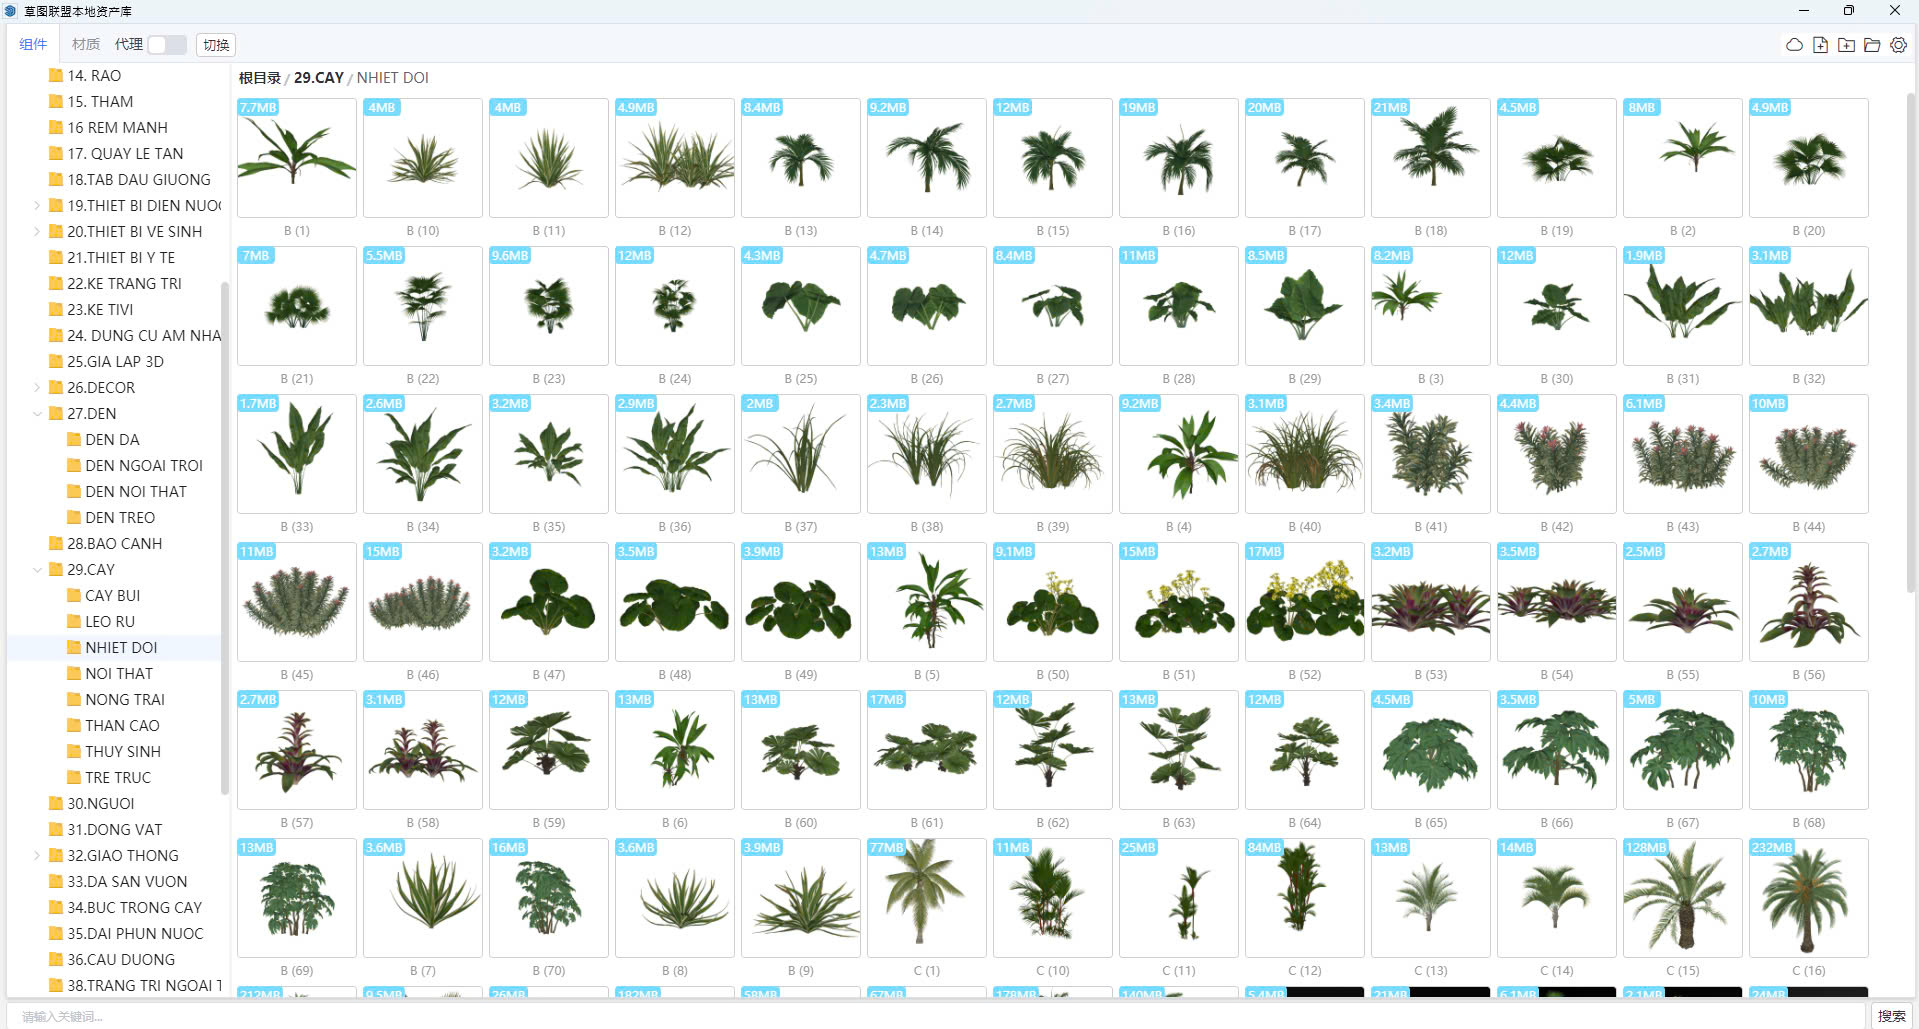Click the NHIET DOI folder icon

tap(74, 647)
